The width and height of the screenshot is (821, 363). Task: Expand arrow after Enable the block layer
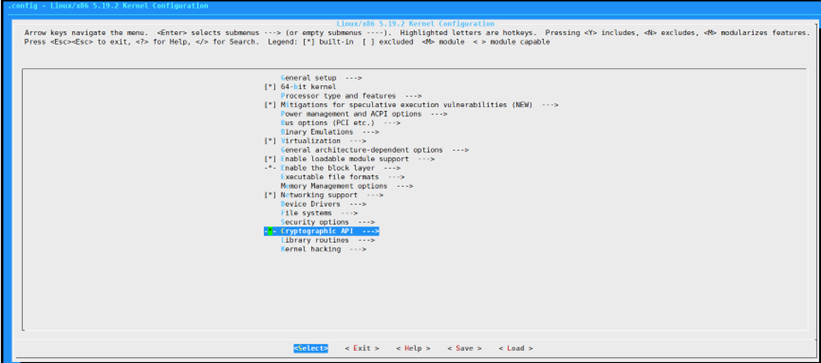392,168
